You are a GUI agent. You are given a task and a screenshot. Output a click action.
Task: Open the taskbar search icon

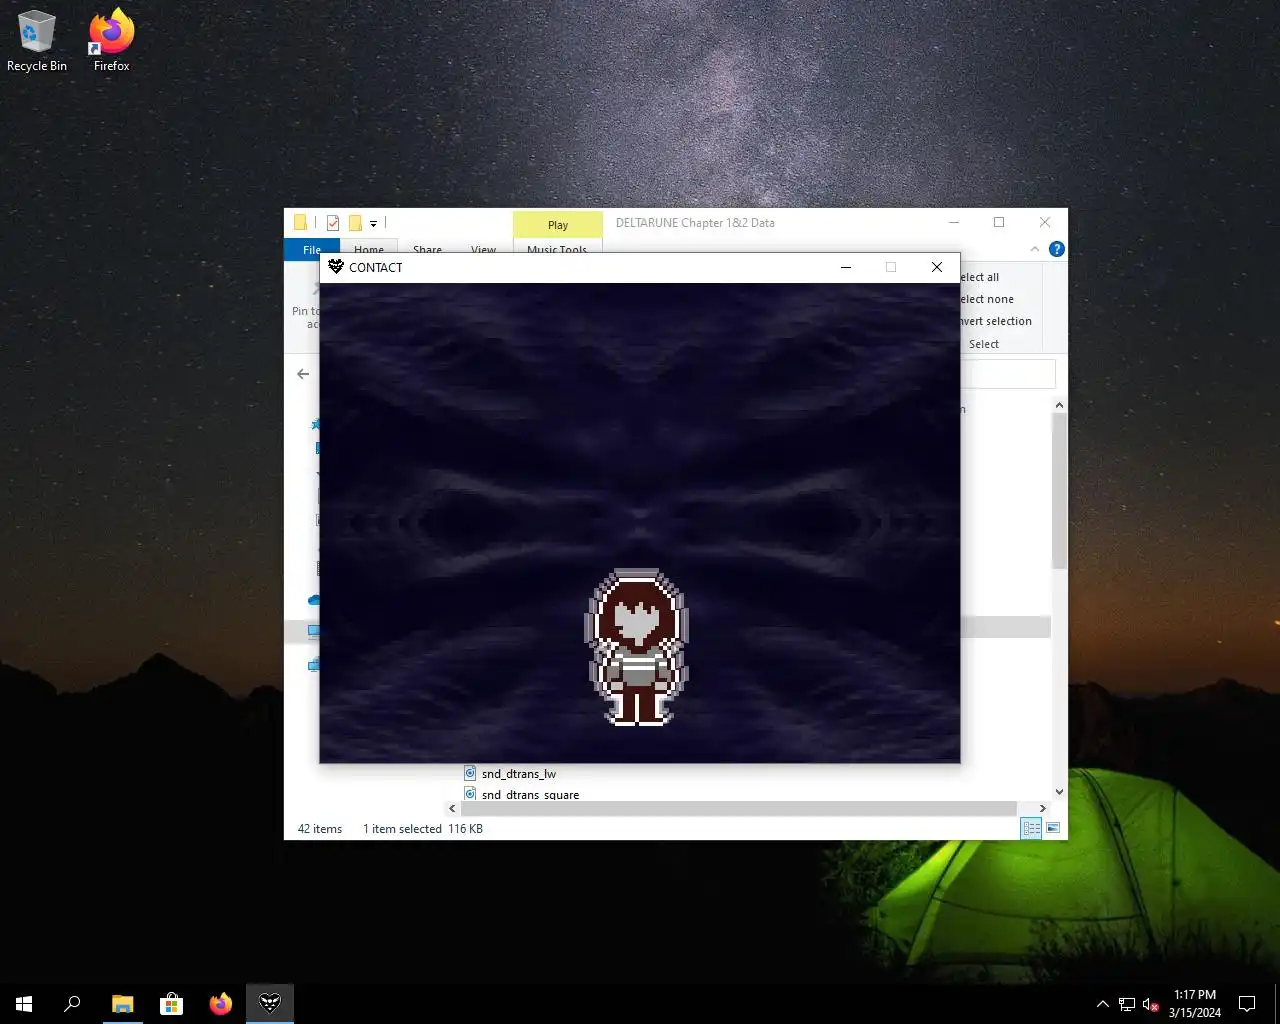click(x=72, y=1003)
